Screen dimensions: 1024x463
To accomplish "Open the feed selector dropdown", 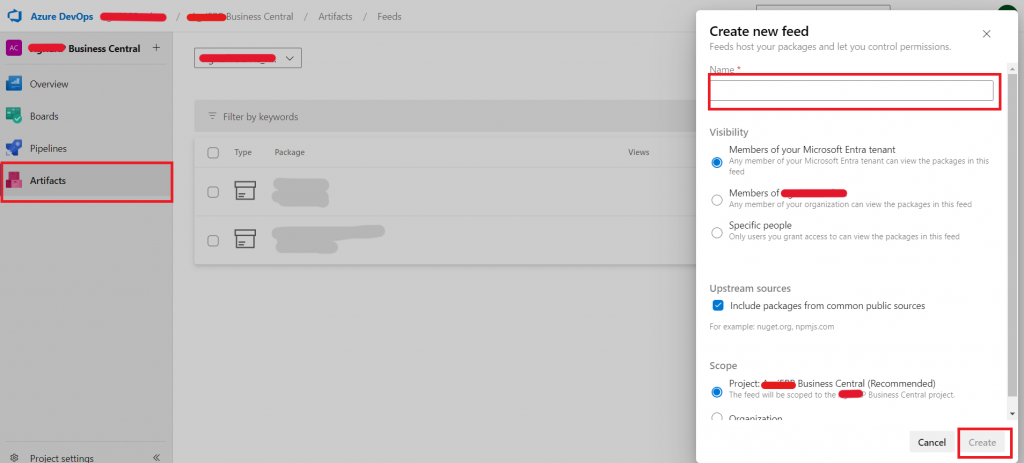I will 248,58.
